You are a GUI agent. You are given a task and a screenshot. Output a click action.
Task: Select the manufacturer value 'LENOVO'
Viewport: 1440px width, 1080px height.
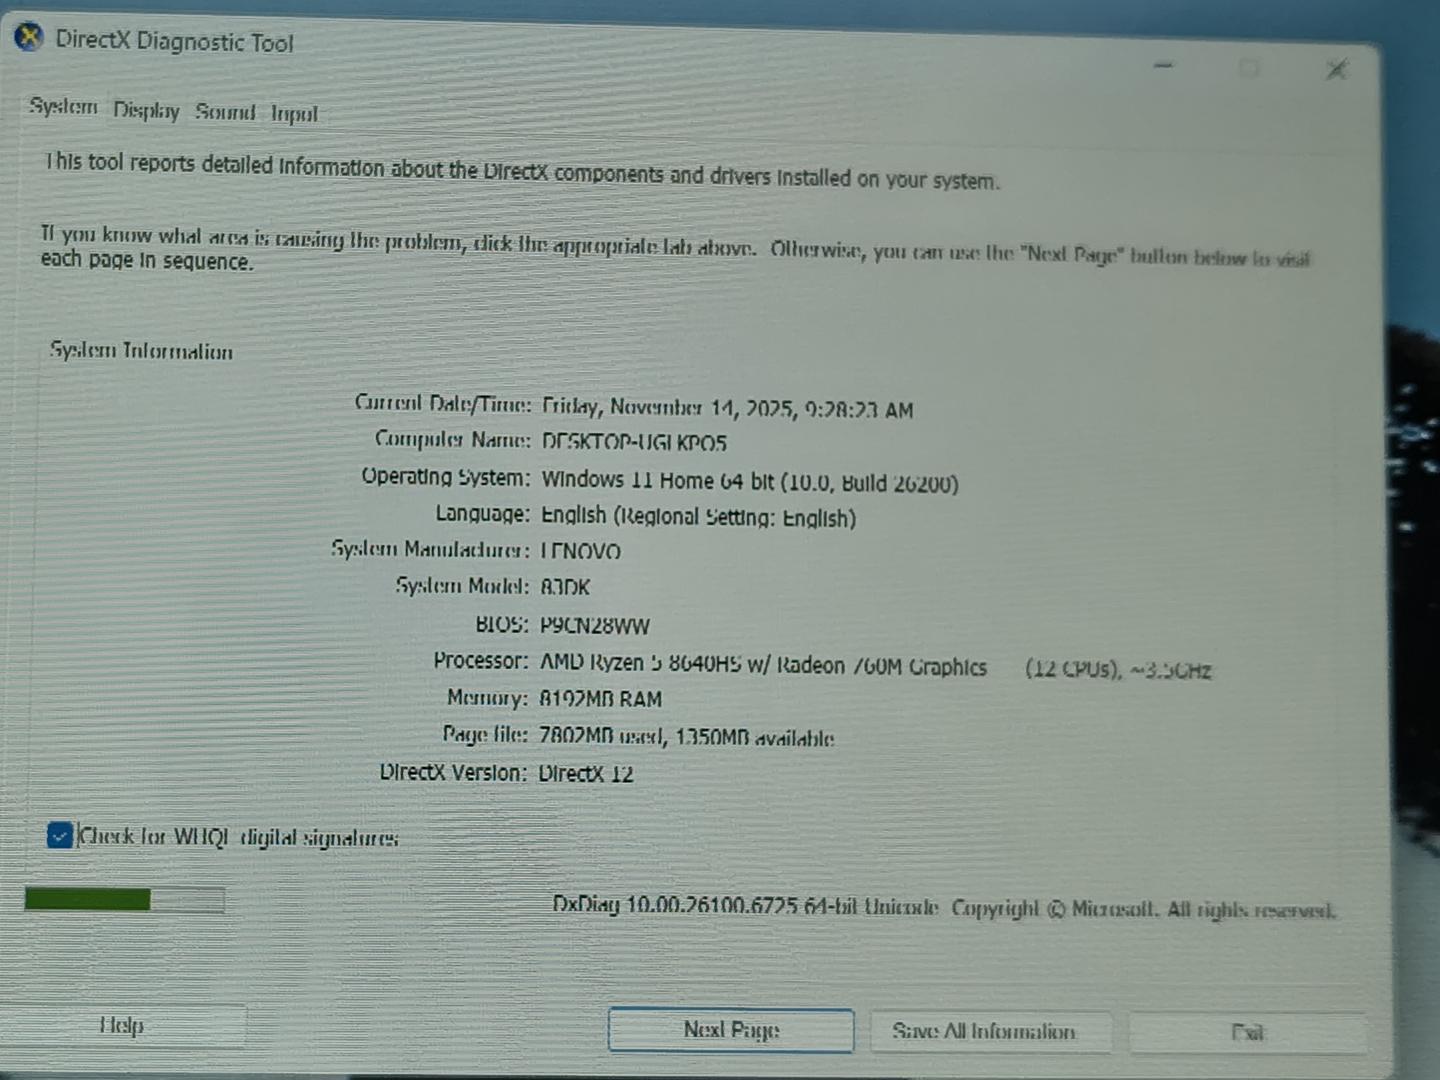[580, 551]
